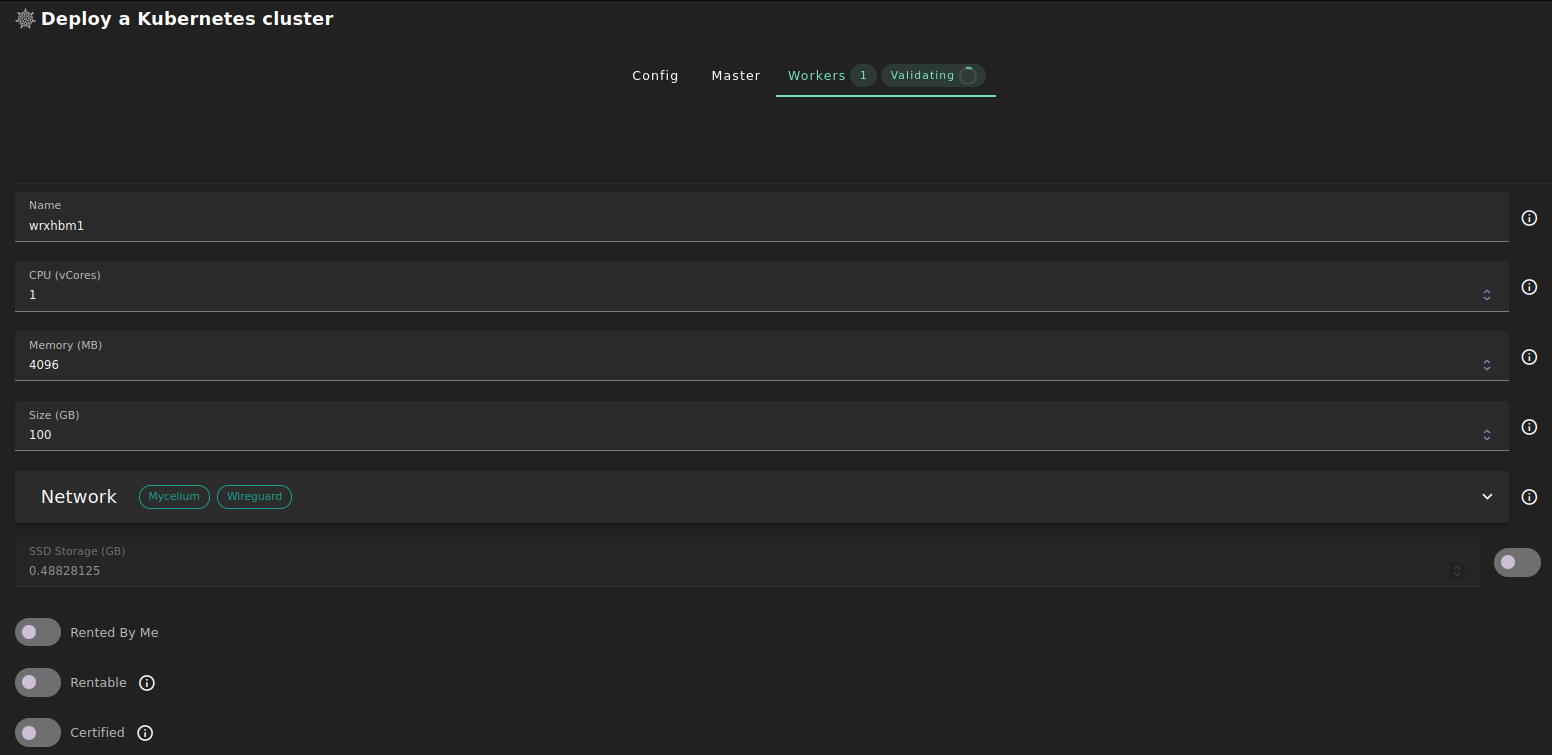Open the Master tab
This screenshot has width=1552, height=755.
tap(736, 76)
